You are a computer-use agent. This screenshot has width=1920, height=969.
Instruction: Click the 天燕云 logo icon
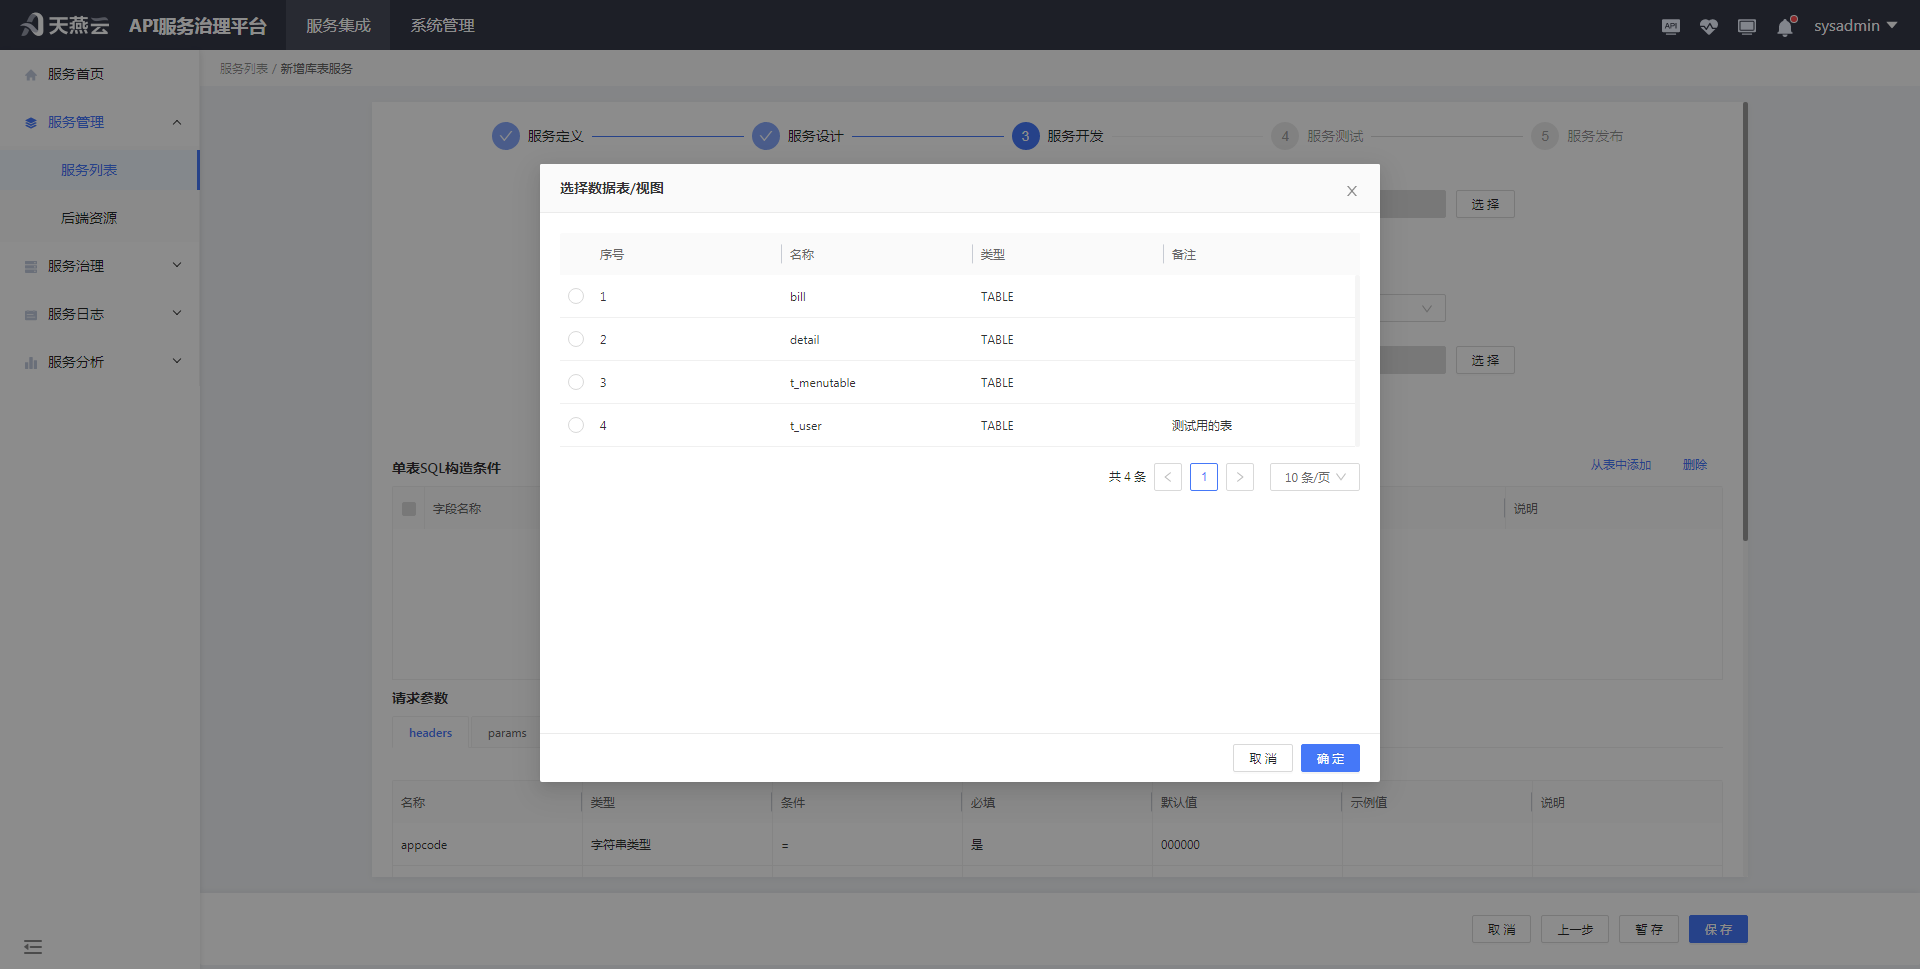point(31,24)
